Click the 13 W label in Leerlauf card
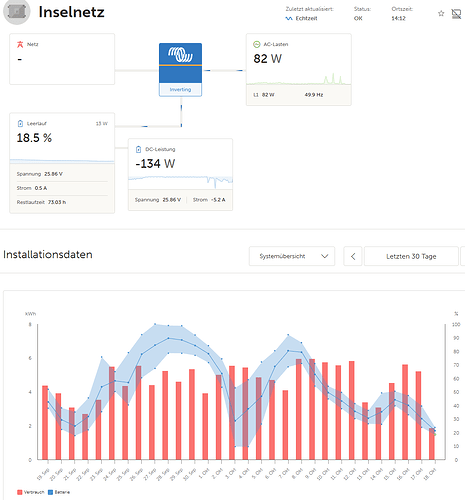 tap(102, 124)
